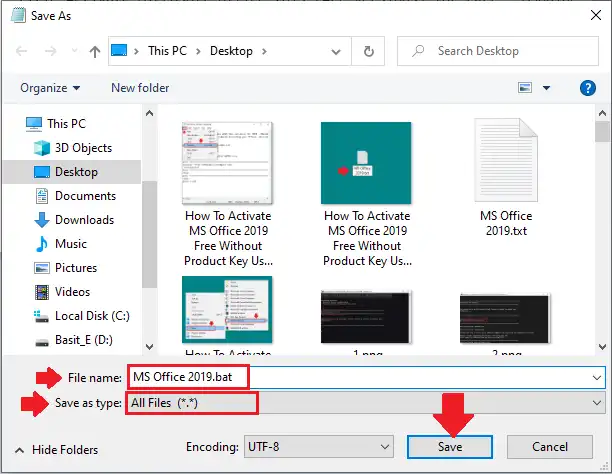Select the teal desktop screenshot thumbnail

(366, 163)
